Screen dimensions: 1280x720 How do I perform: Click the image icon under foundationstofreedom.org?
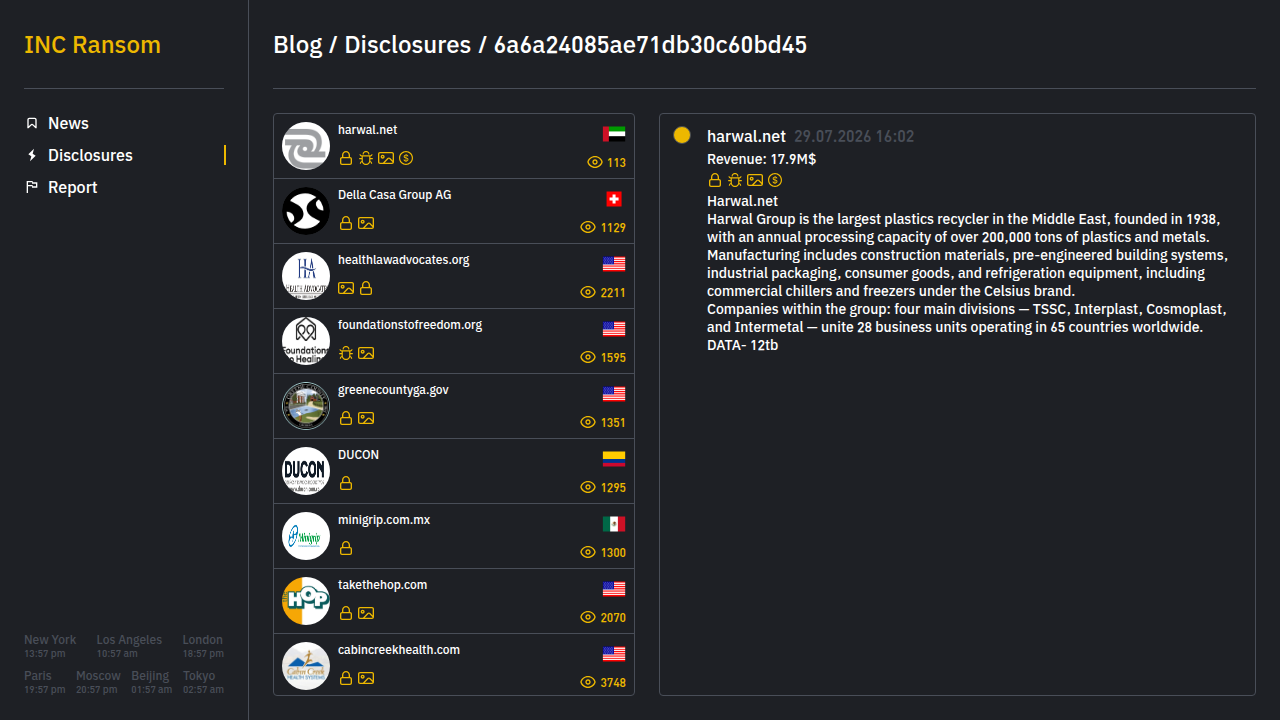click(366, 353)
